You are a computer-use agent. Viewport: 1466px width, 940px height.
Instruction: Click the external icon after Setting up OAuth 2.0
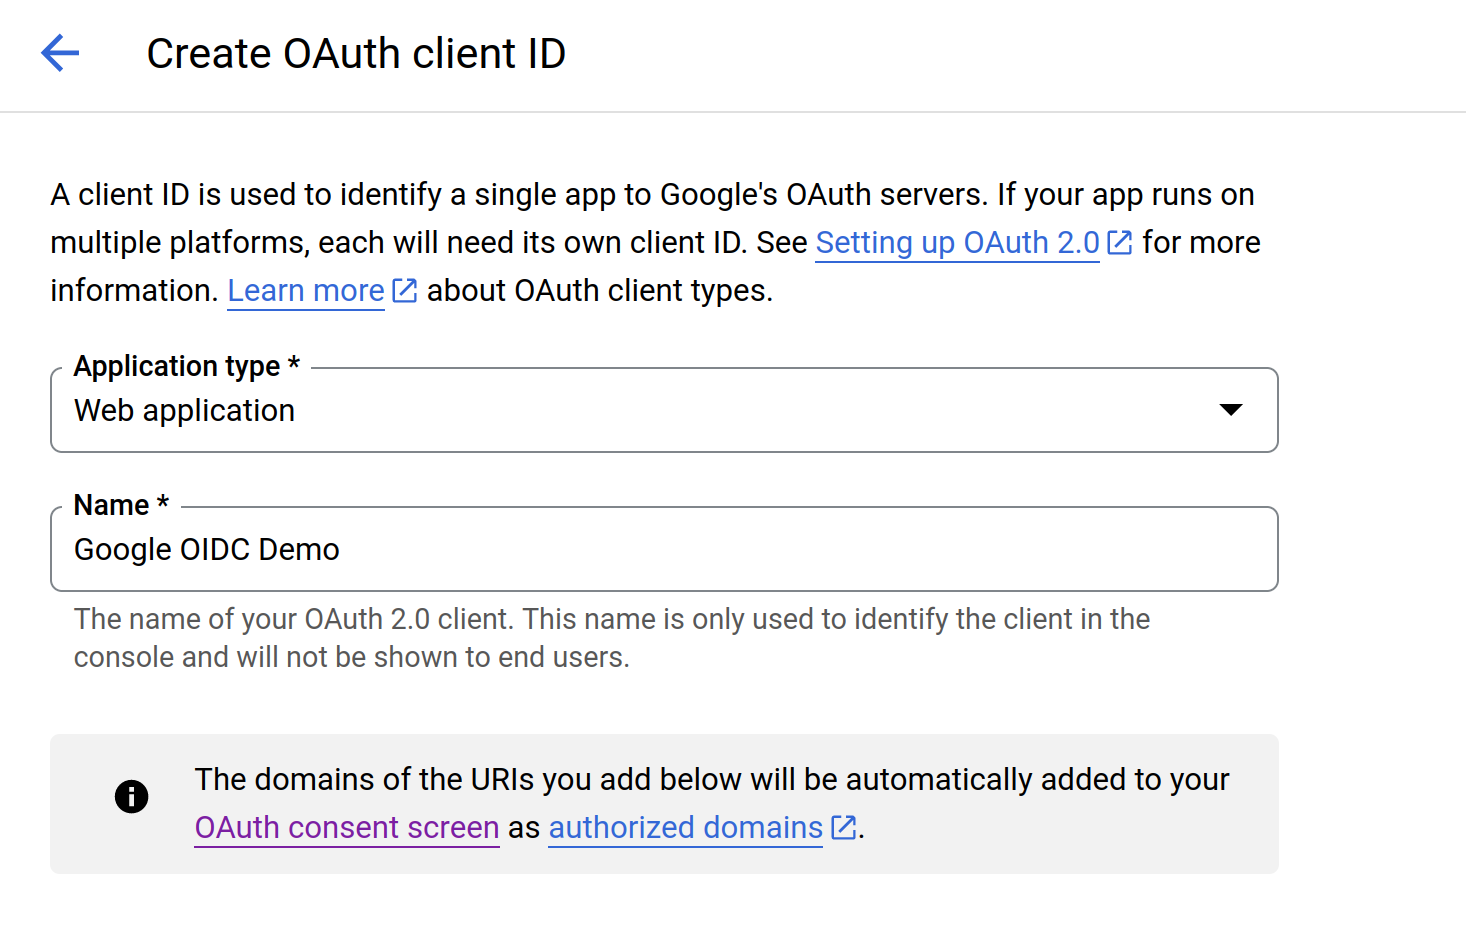coord(1120,243)
